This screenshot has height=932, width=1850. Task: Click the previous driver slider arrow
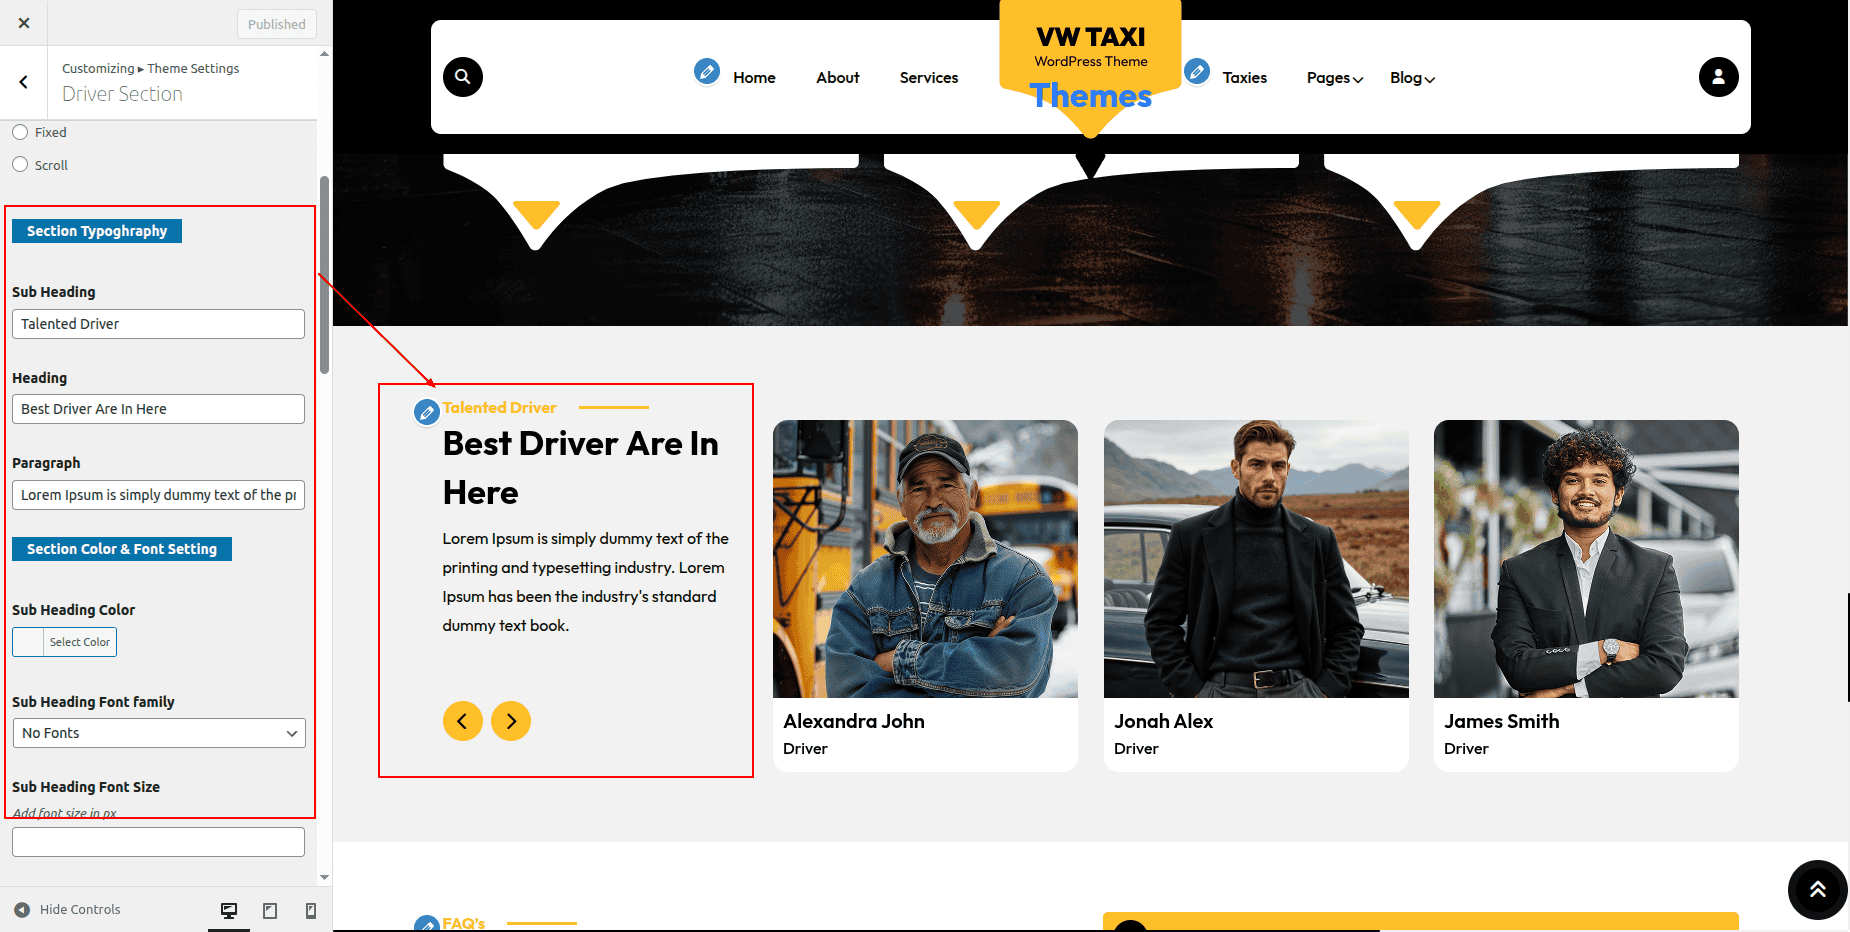(x=463, y=721)
